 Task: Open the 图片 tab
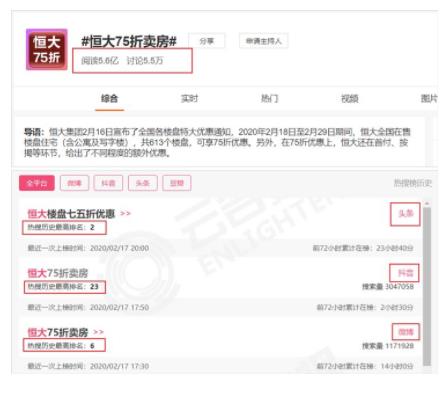coord(429,99)
